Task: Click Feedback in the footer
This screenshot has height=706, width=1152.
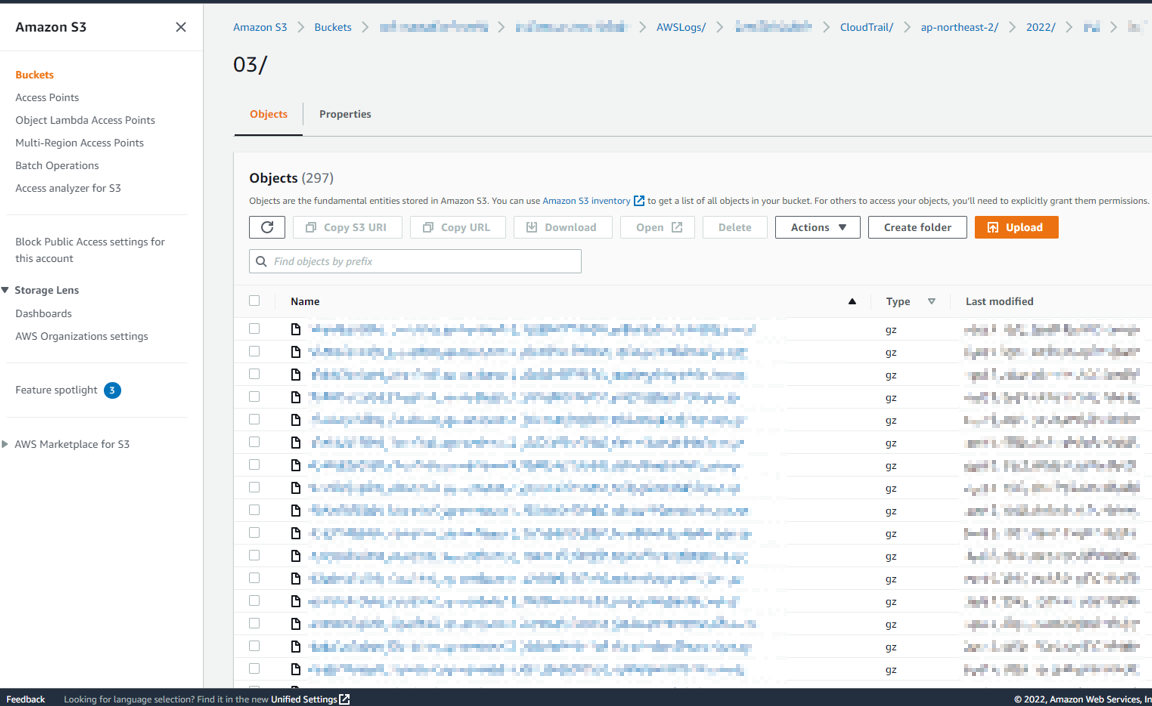Action: click(26, 699)
